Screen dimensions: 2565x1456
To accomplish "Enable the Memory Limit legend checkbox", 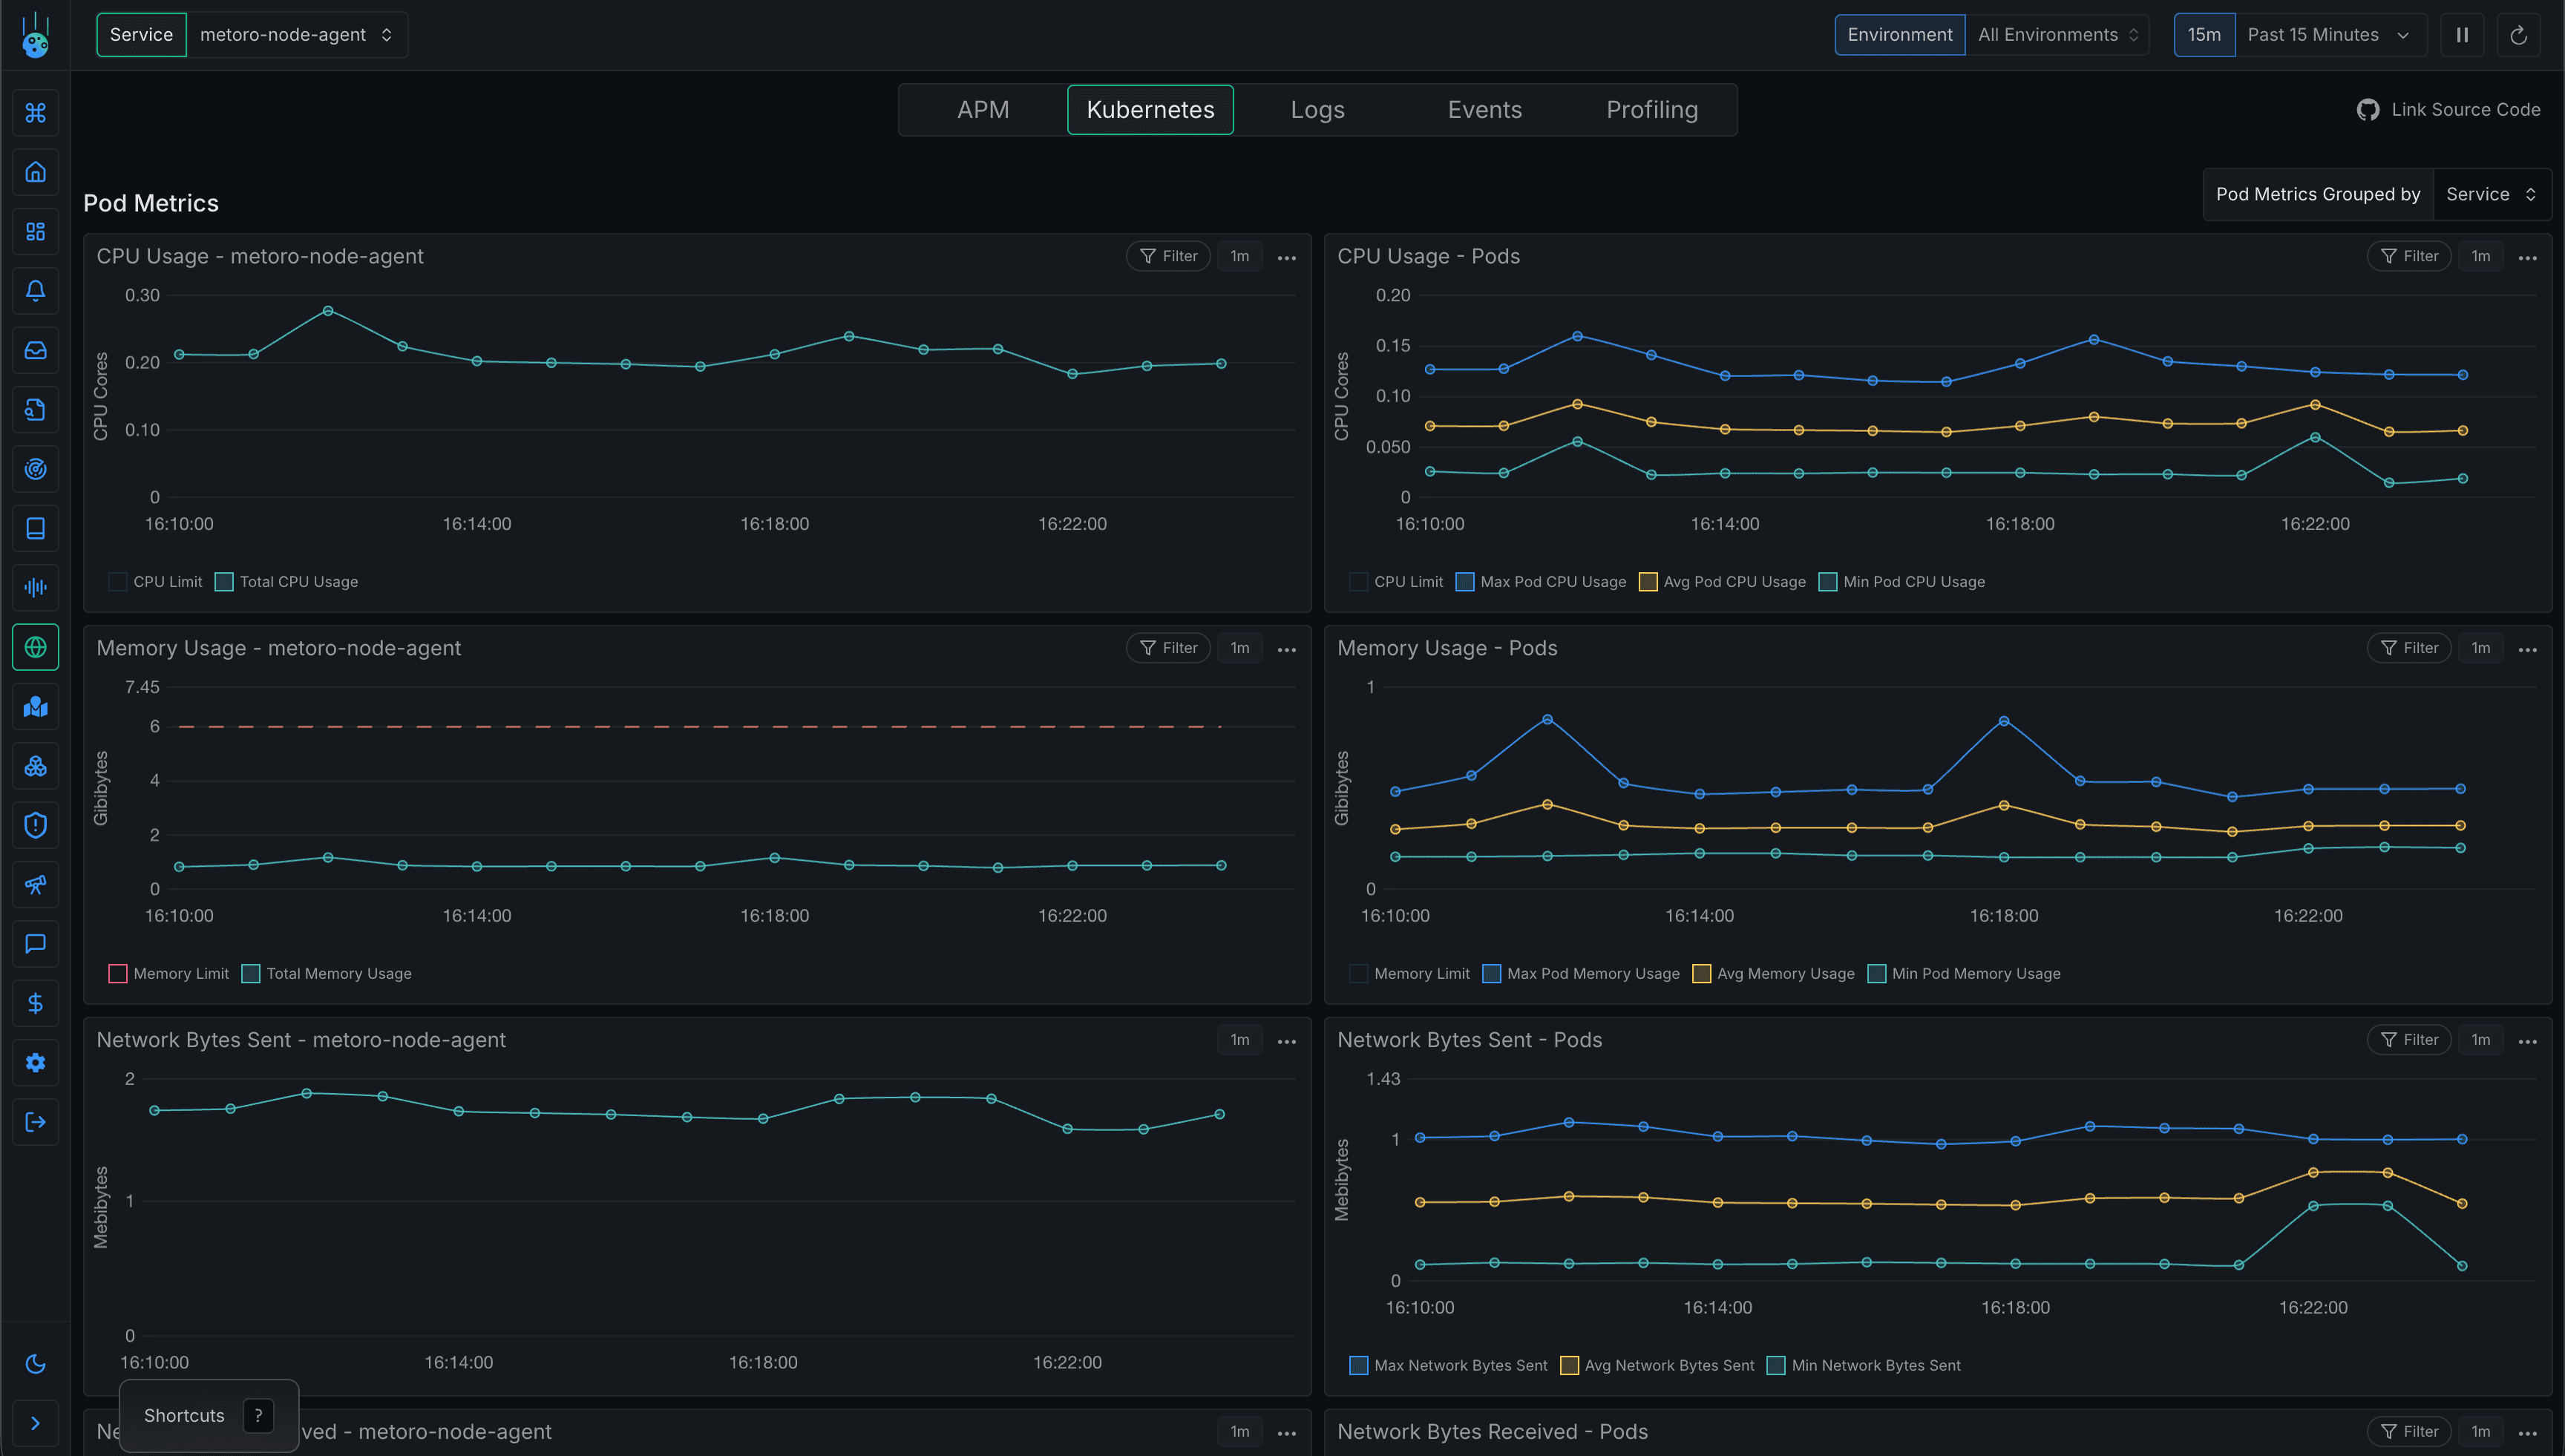I will (117, 973).
